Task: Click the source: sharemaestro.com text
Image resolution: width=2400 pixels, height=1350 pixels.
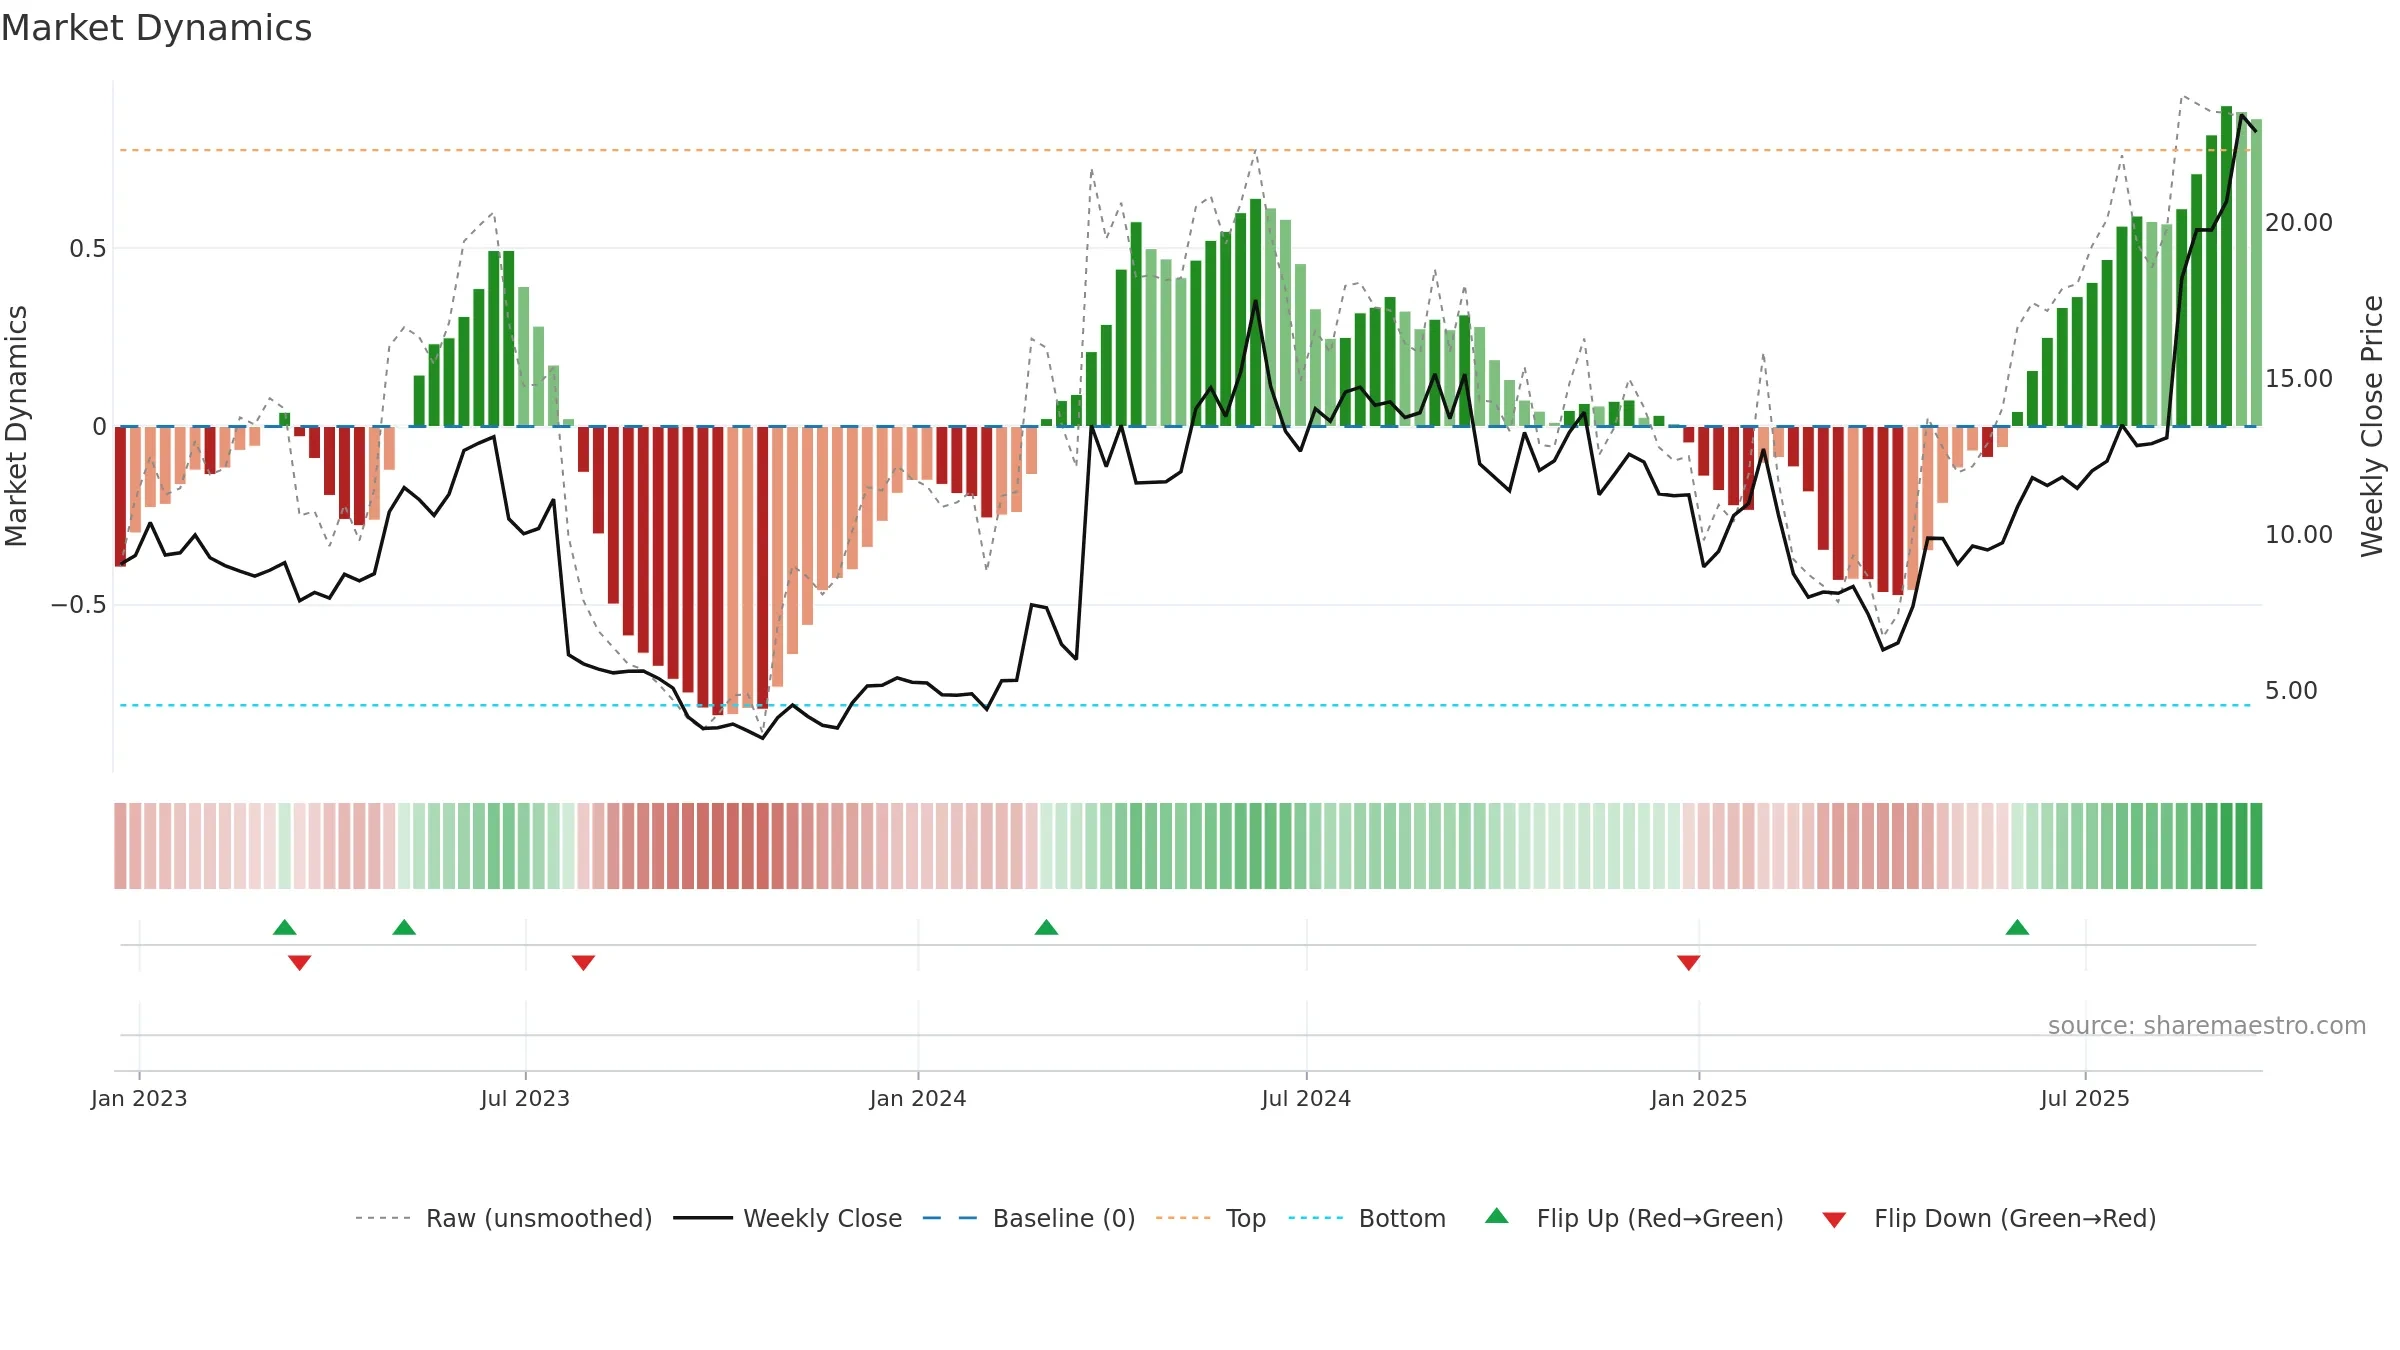Action: coord(2206,1025)
